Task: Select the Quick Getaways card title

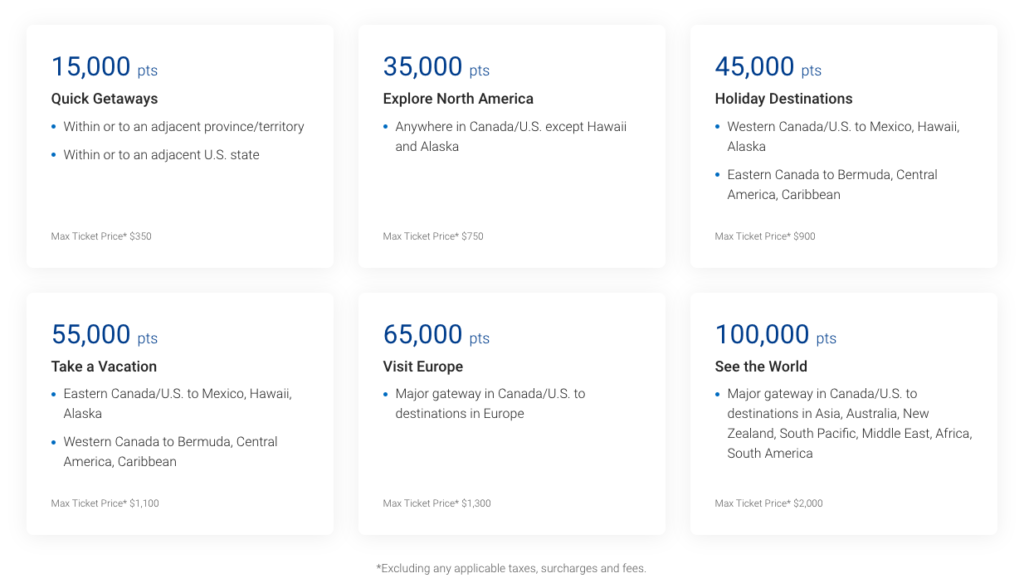Action: [x=104, y=99]
